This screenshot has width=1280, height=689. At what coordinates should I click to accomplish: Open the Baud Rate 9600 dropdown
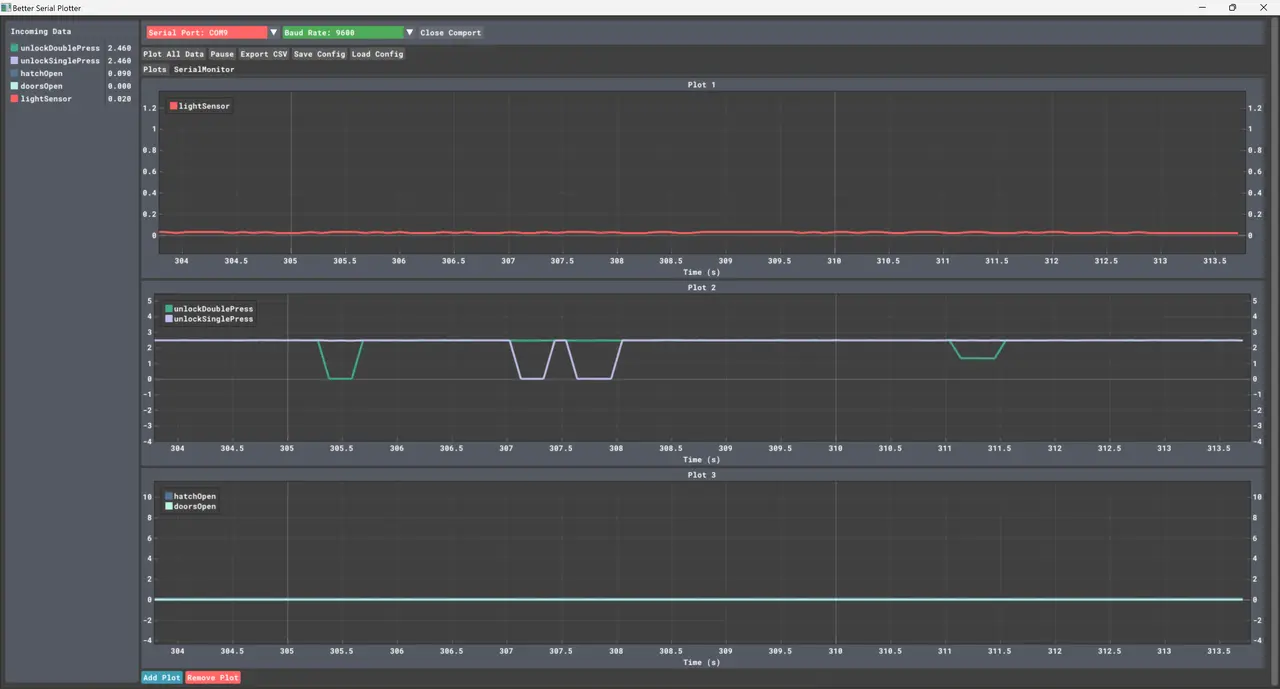tap(343, 33)
